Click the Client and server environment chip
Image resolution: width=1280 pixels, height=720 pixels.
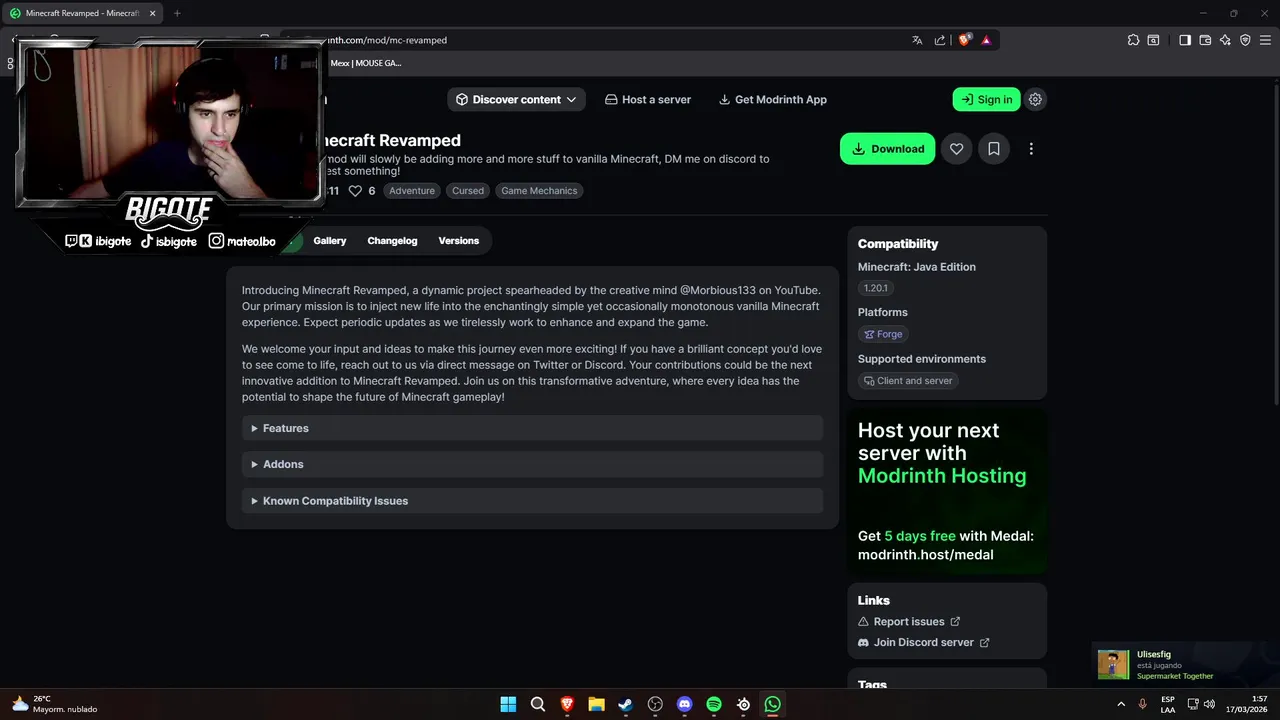point(908,381)
